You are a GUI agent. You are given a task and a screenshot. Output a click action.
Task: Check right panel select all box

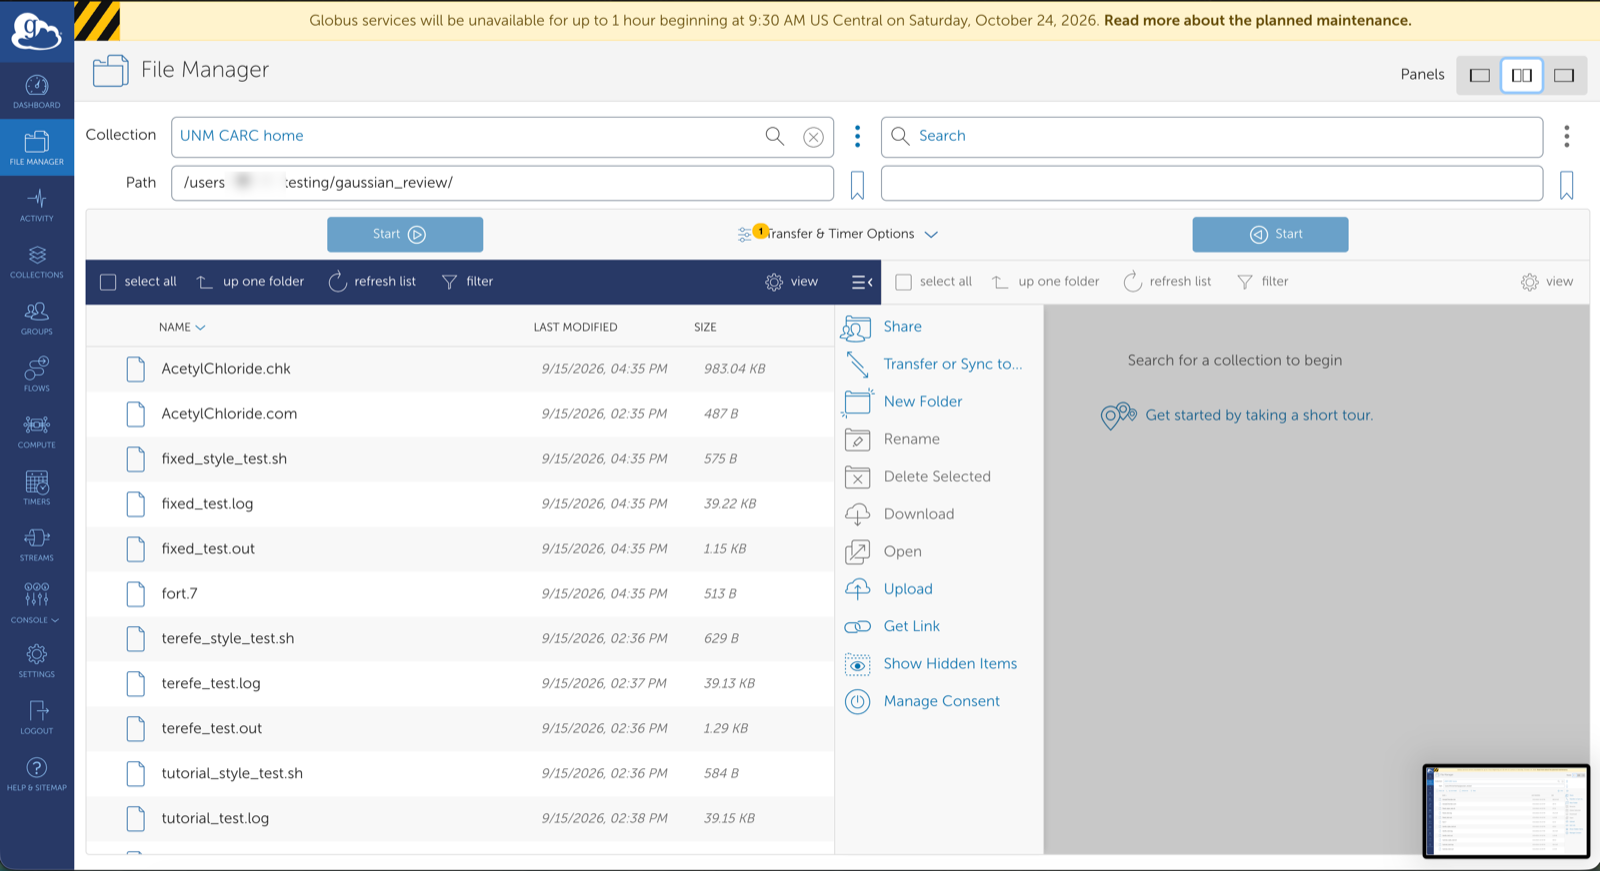click(903, 282)
